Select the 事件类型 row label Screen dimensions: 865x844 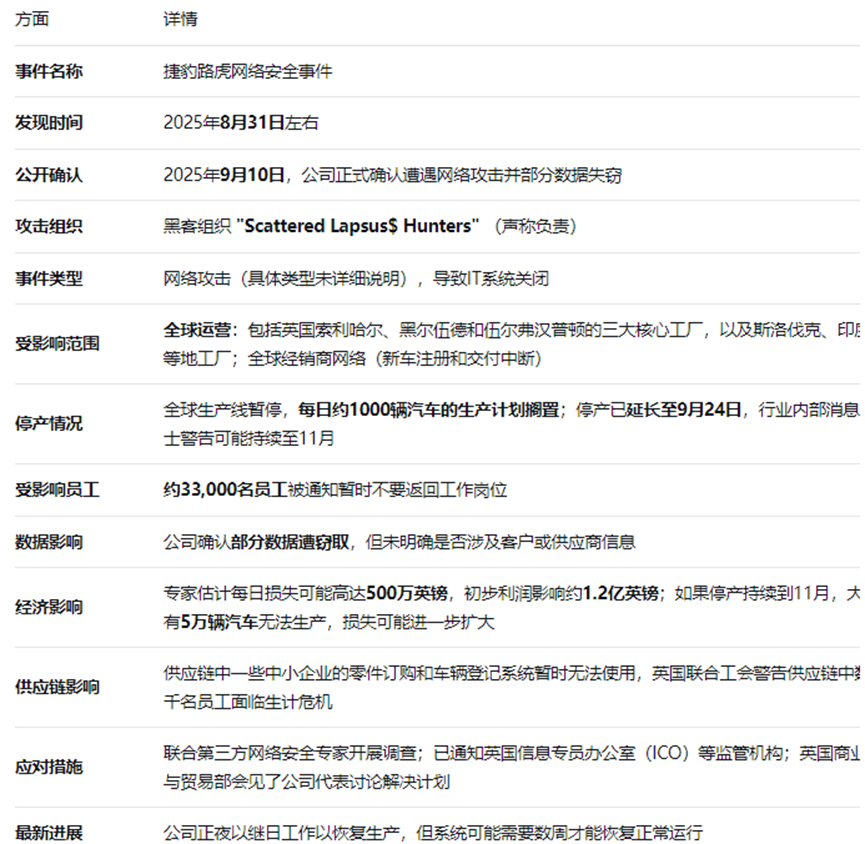pos(49,278)
